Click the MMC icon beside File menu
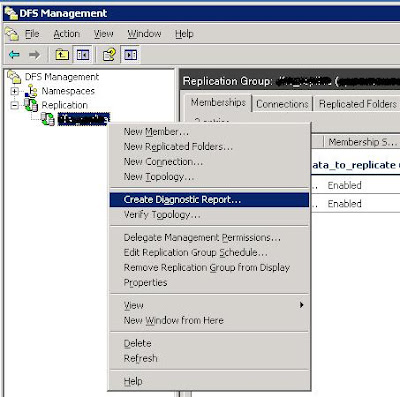Image resolution: width=400 pixels, height=397 pixels. [x=12, y=34]
